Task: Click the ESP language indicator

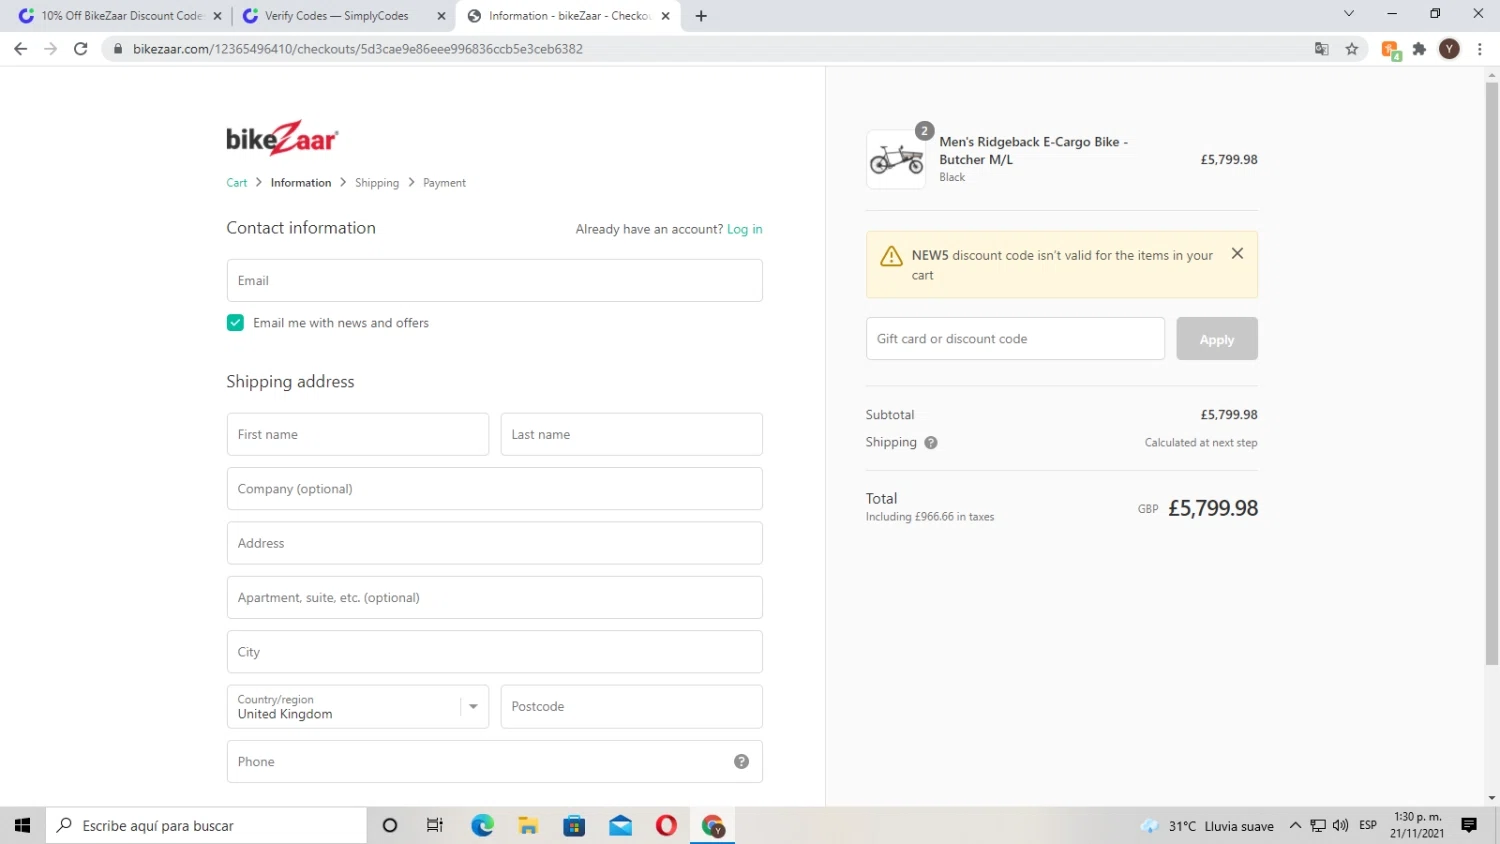Action: [x=1368, y=825]
